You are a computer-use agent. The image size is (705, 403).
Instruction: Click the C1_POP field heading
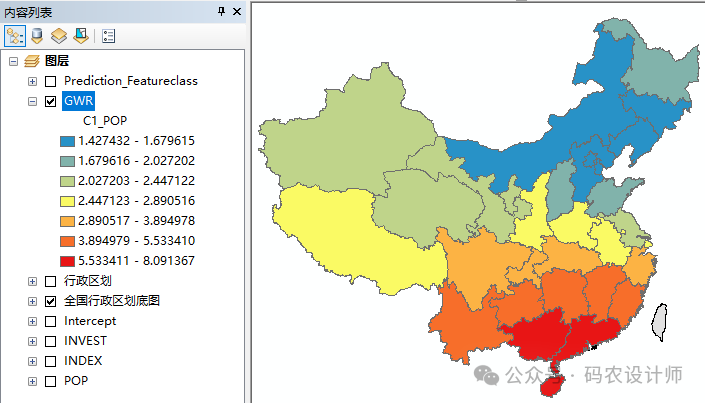105,121
